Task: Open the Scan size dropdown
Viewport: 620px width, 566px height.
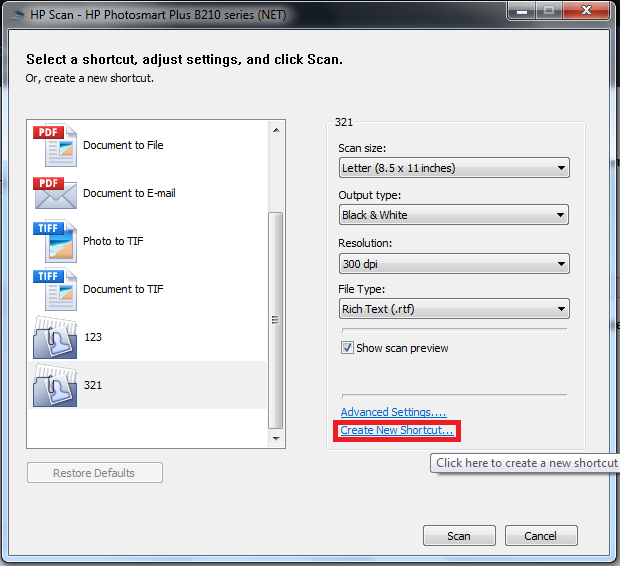Action: 454,168
